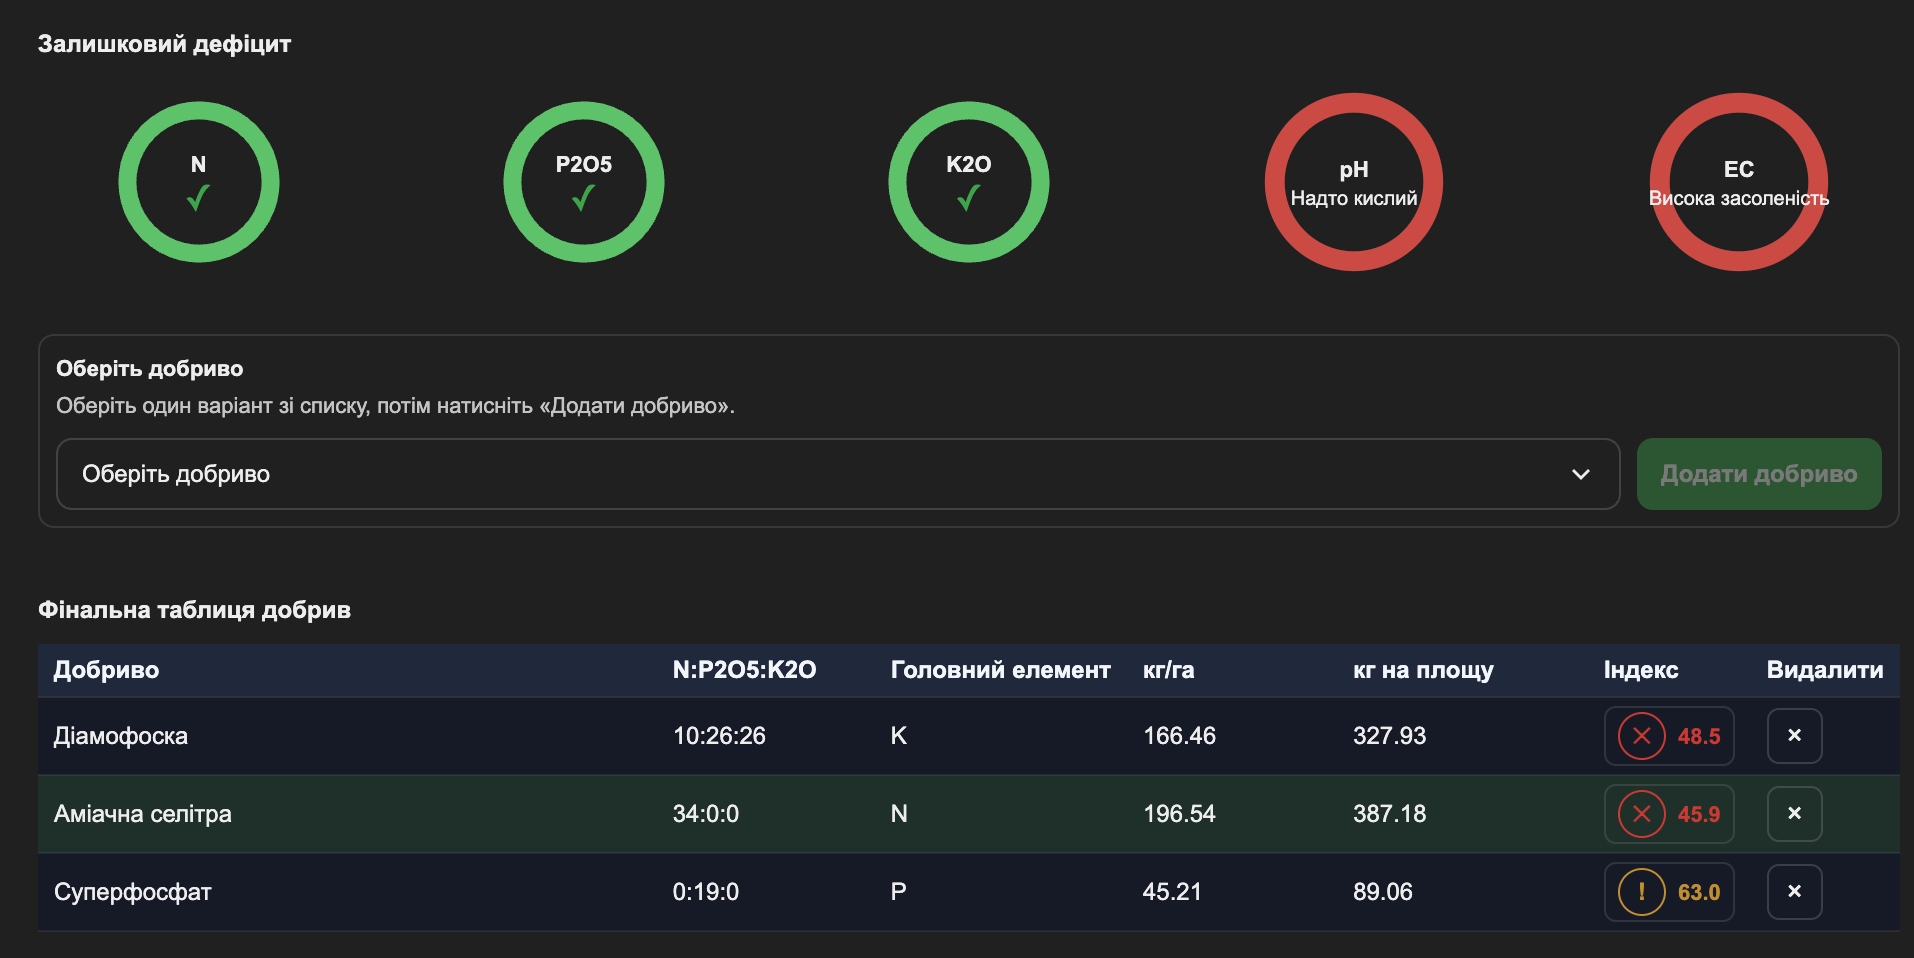
Task: Click the 'Залишковий дефіцит' heading
Action: point(164,44)
